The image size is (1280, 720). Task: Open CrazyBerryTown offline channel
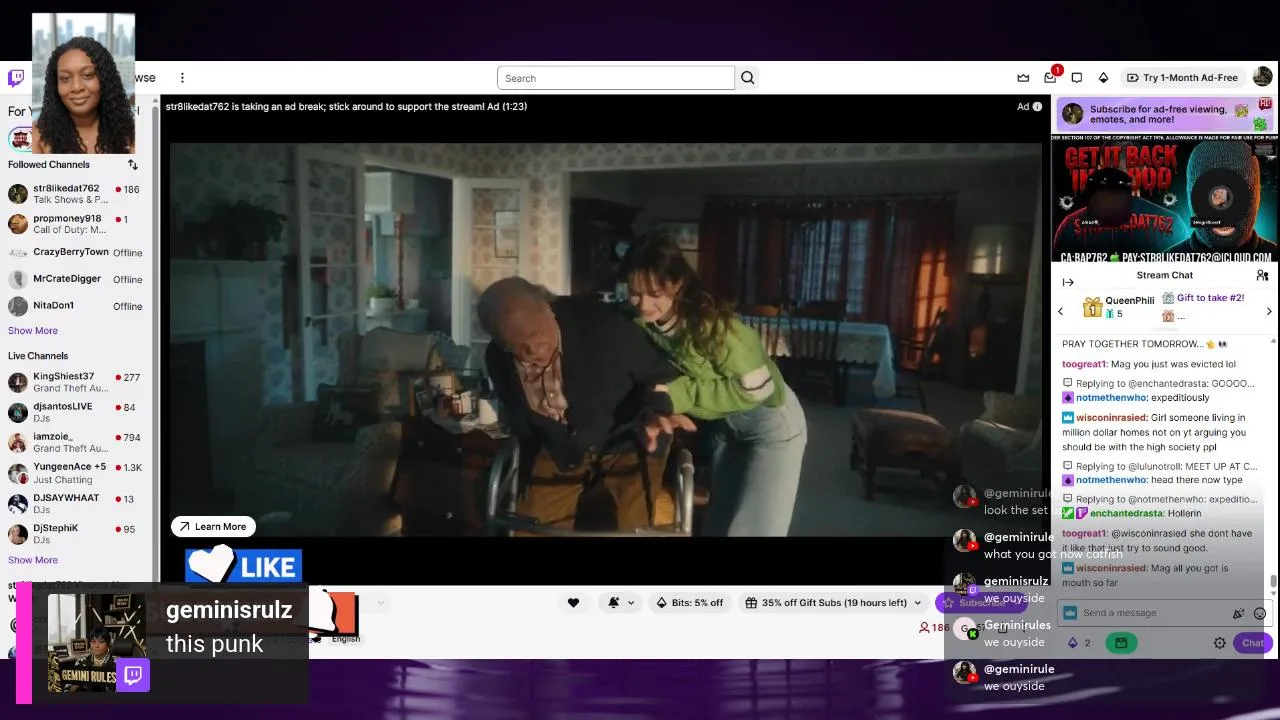pos(76,252)
